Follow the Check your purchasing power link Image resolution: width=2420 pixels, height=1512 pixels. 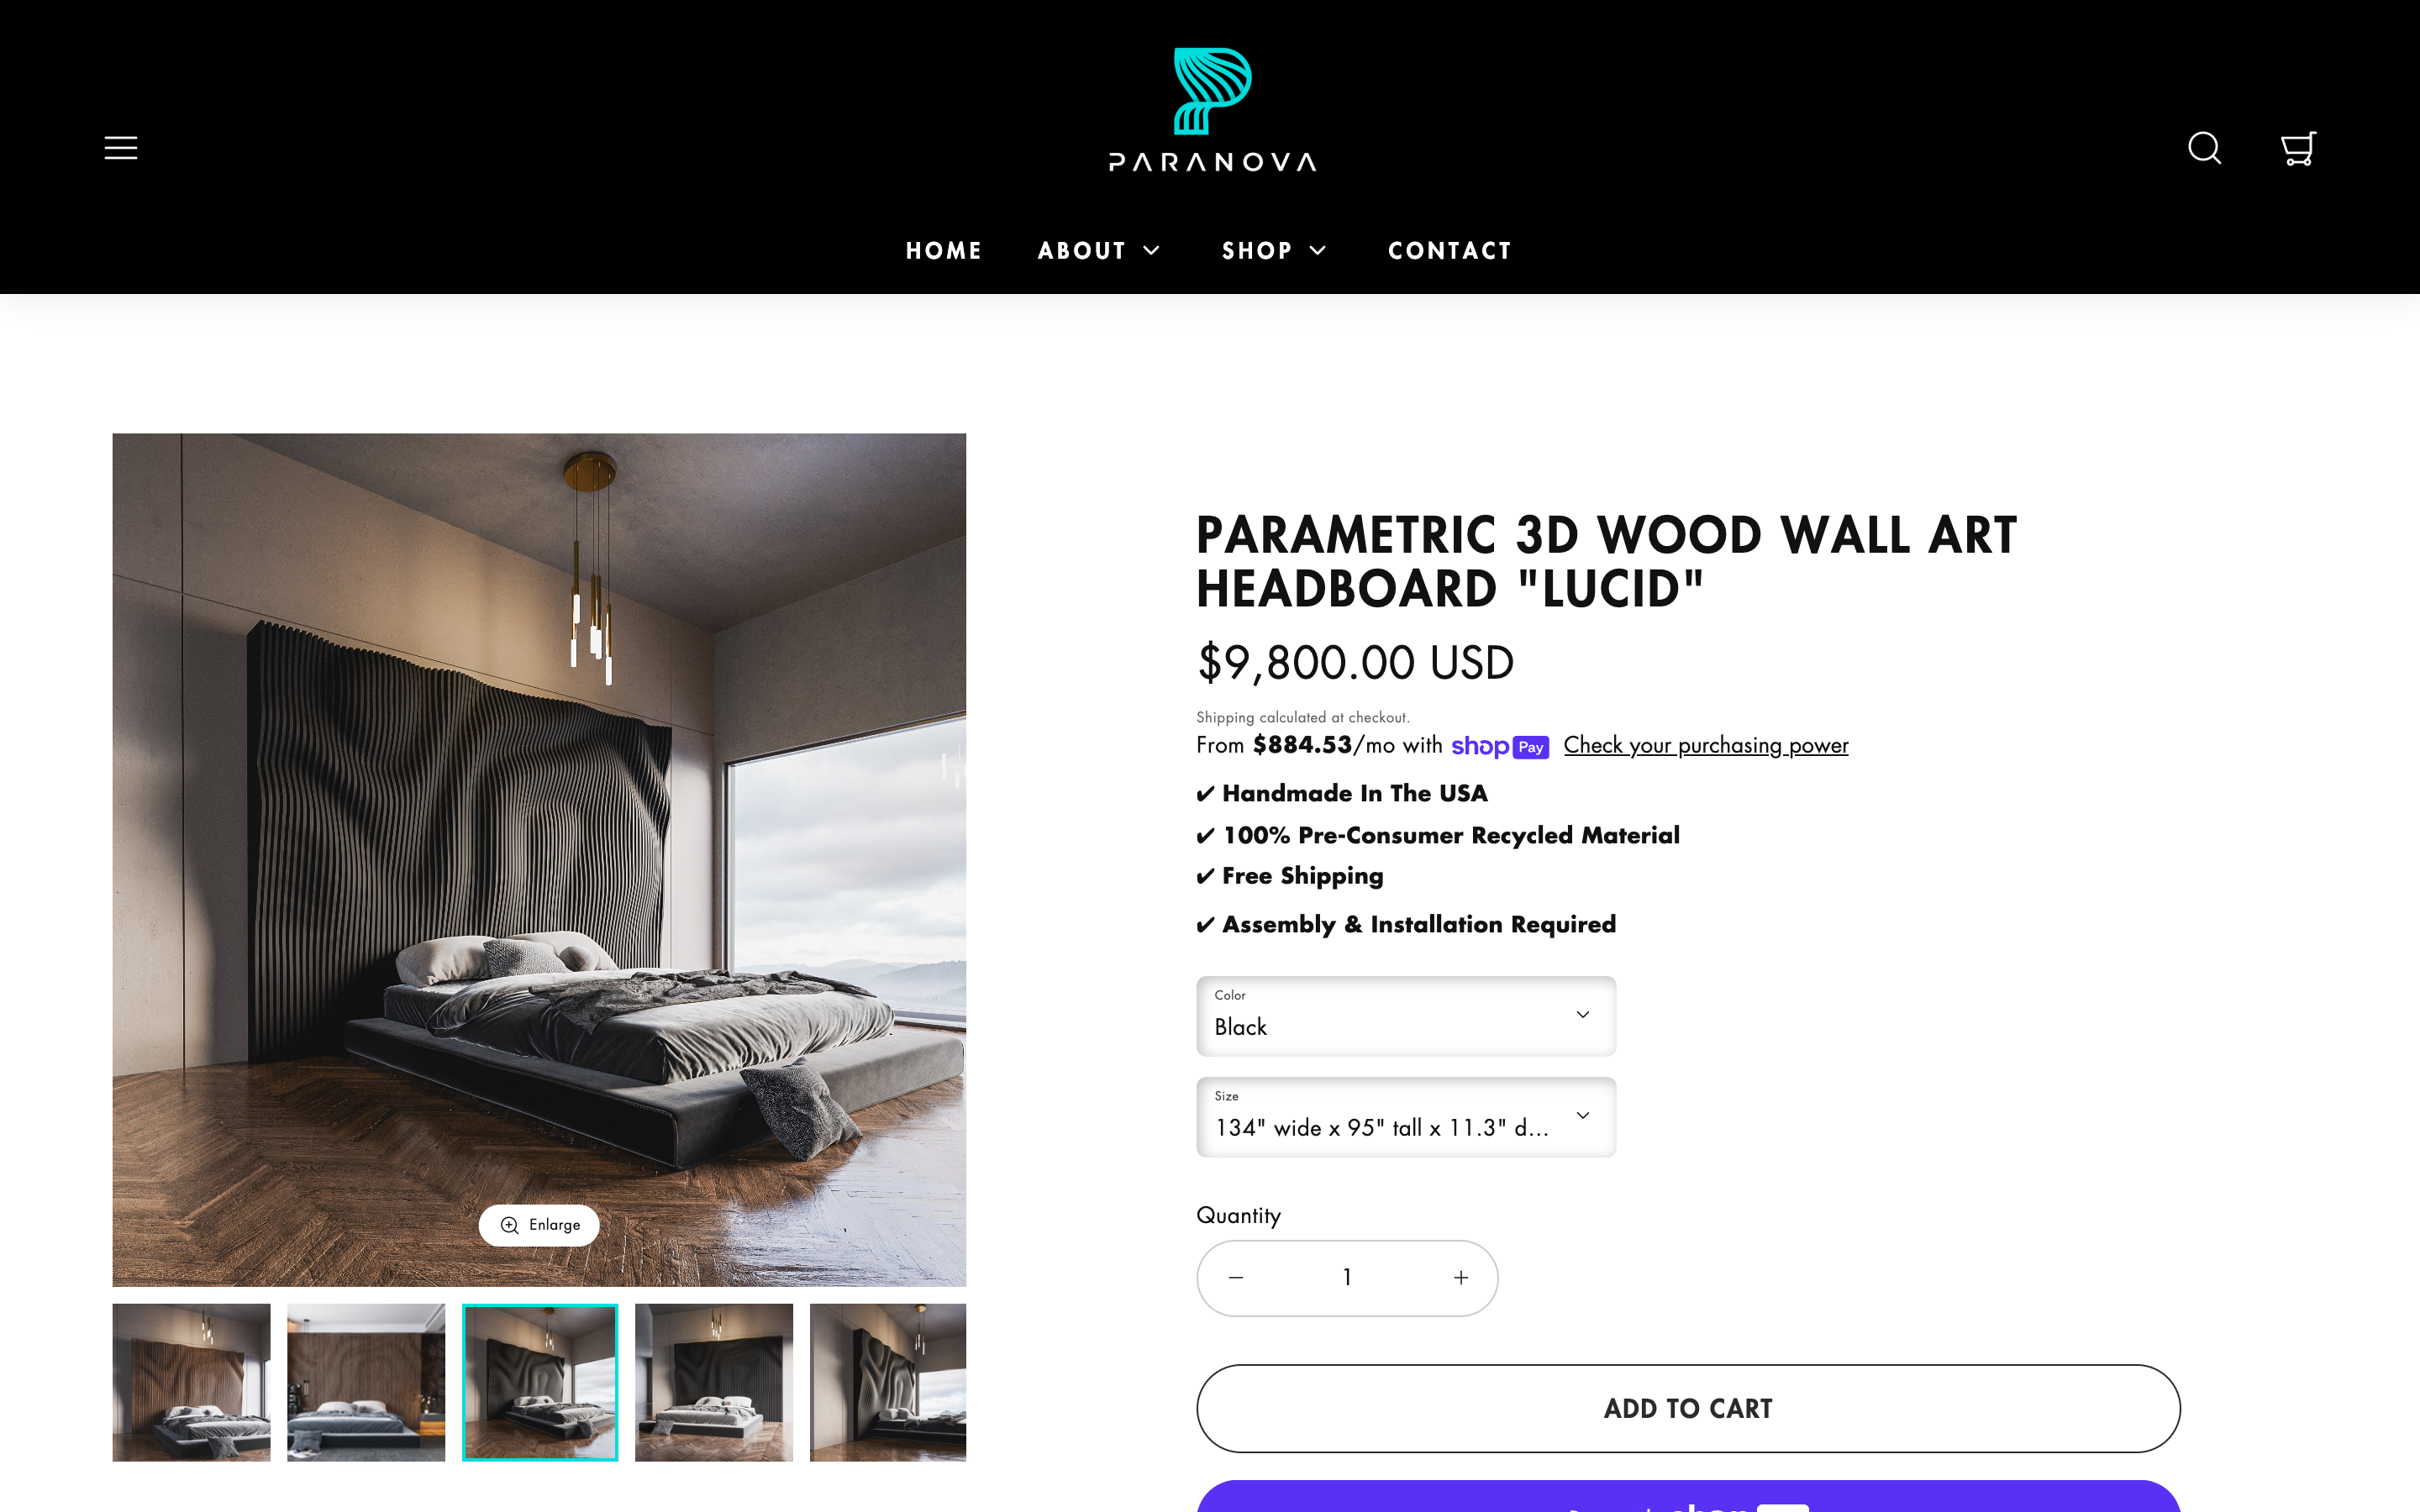1706,745
